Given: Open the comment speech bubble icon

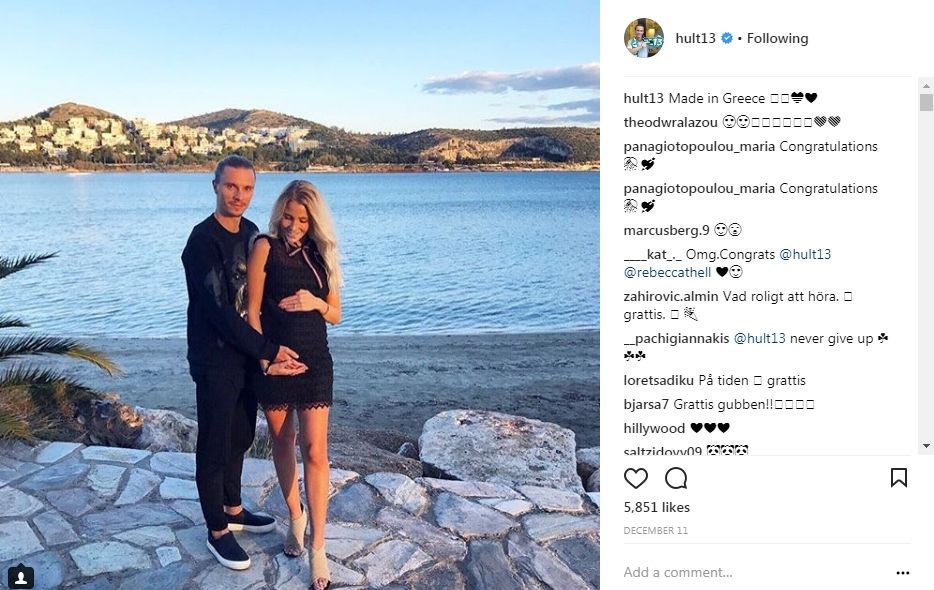Looking at the screenshot, I should 676,478.
